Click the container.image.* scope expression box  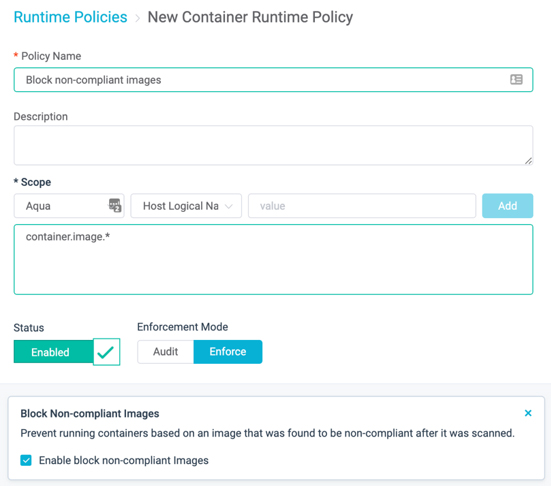(x=273, y=259)
